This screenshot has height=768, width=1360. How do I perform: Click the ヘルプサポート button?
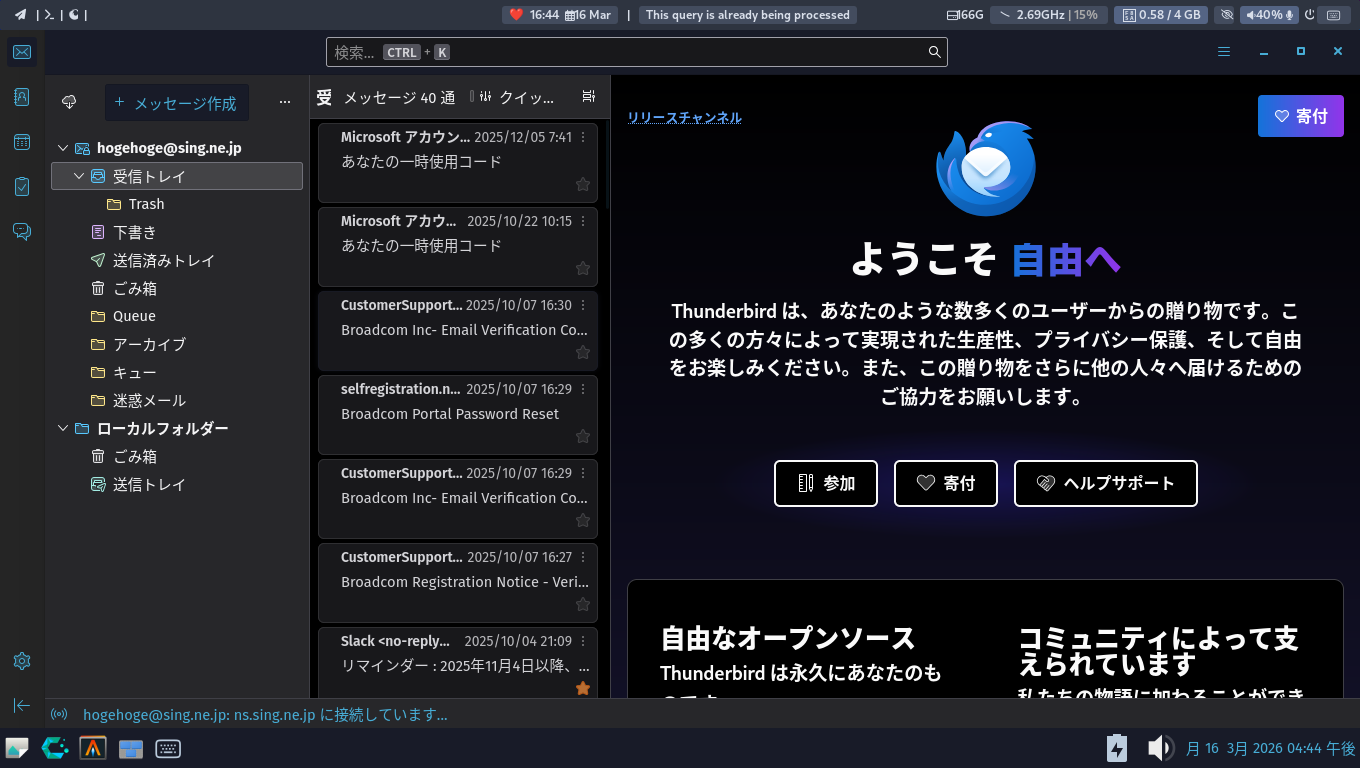[x=1106, y=483]
